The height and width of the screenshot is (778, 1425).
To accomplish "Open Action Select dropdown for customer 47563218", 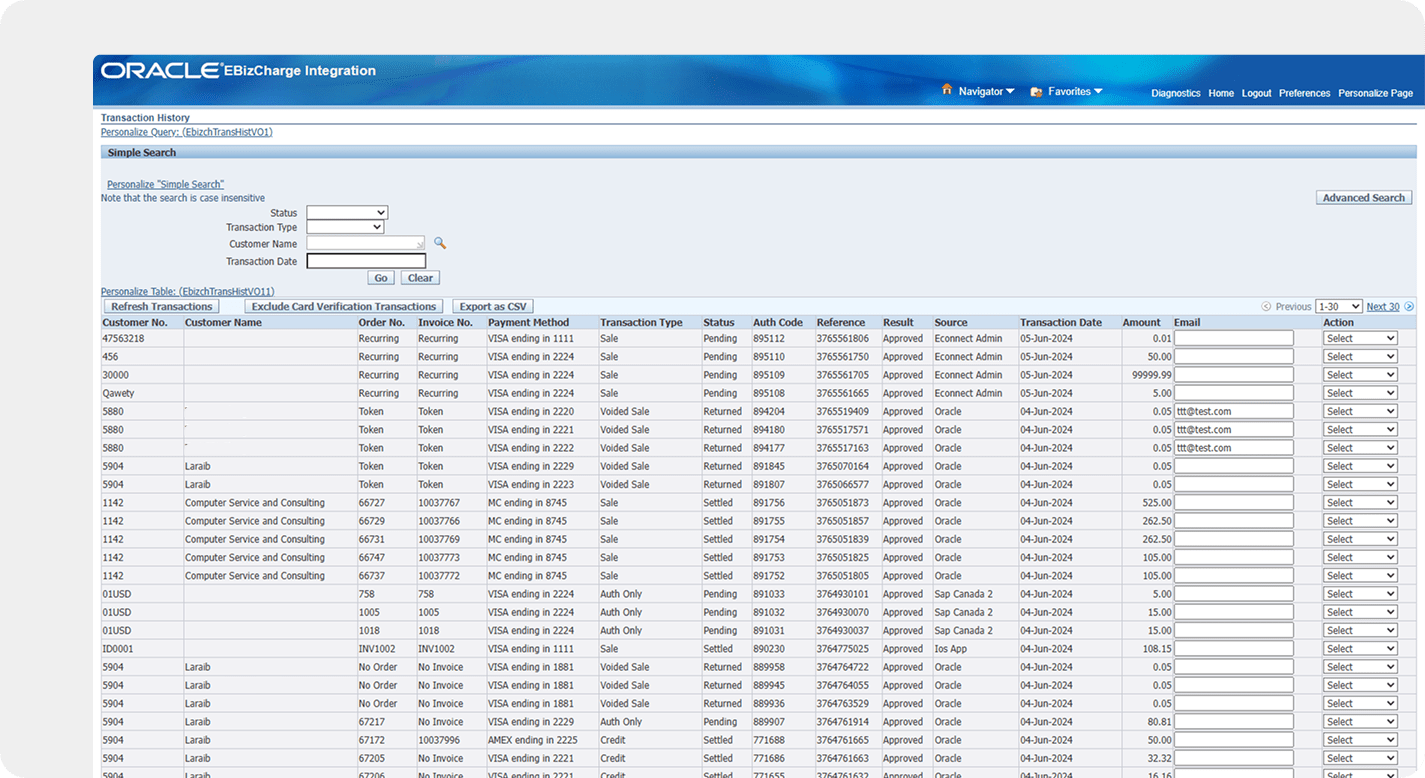I will click(x=1360, y=338).
